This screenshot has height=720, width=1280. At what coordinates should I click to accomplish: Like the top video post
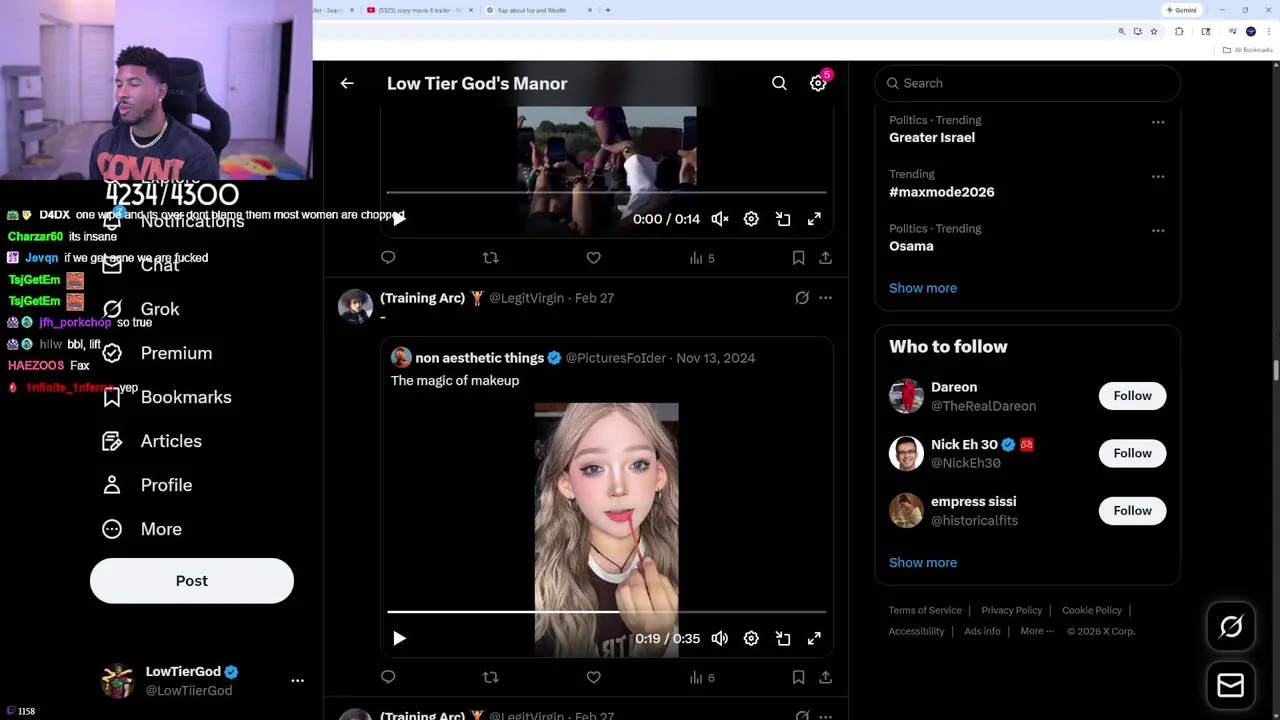point(593,258)
